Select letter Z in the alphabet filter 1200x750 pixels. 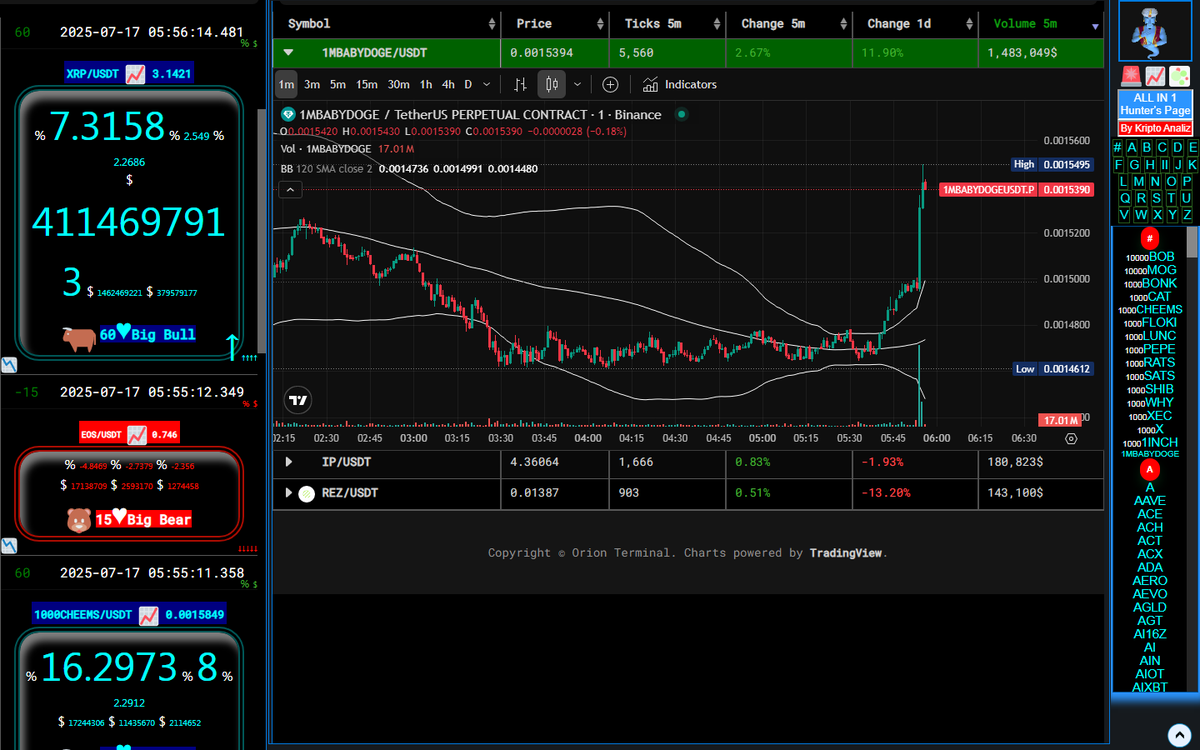pos(1187,215)
